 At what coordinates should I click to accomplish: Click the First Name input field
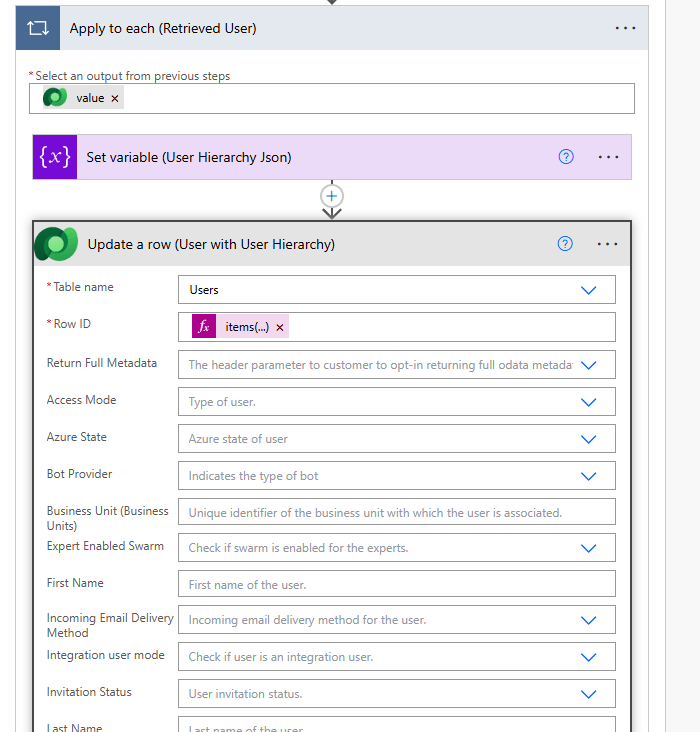396,585
